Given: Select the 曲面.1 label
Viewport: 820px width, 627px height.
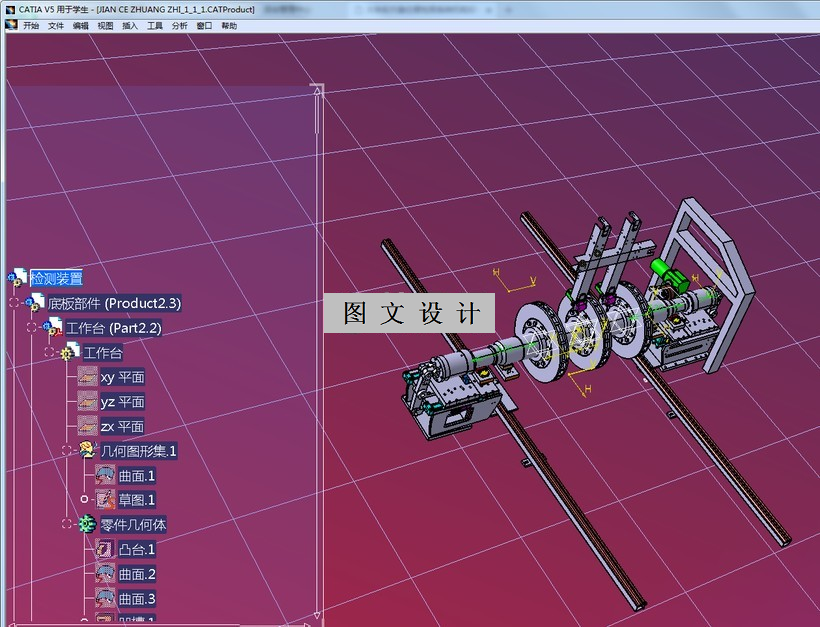Looking at the screenshot, I should [x=137, y=475].
